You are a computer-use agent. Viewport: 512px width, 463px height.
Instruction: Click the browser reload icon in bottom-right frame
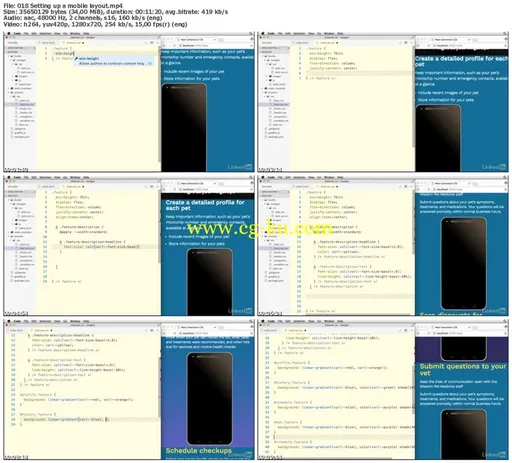(x=428, y=333)
